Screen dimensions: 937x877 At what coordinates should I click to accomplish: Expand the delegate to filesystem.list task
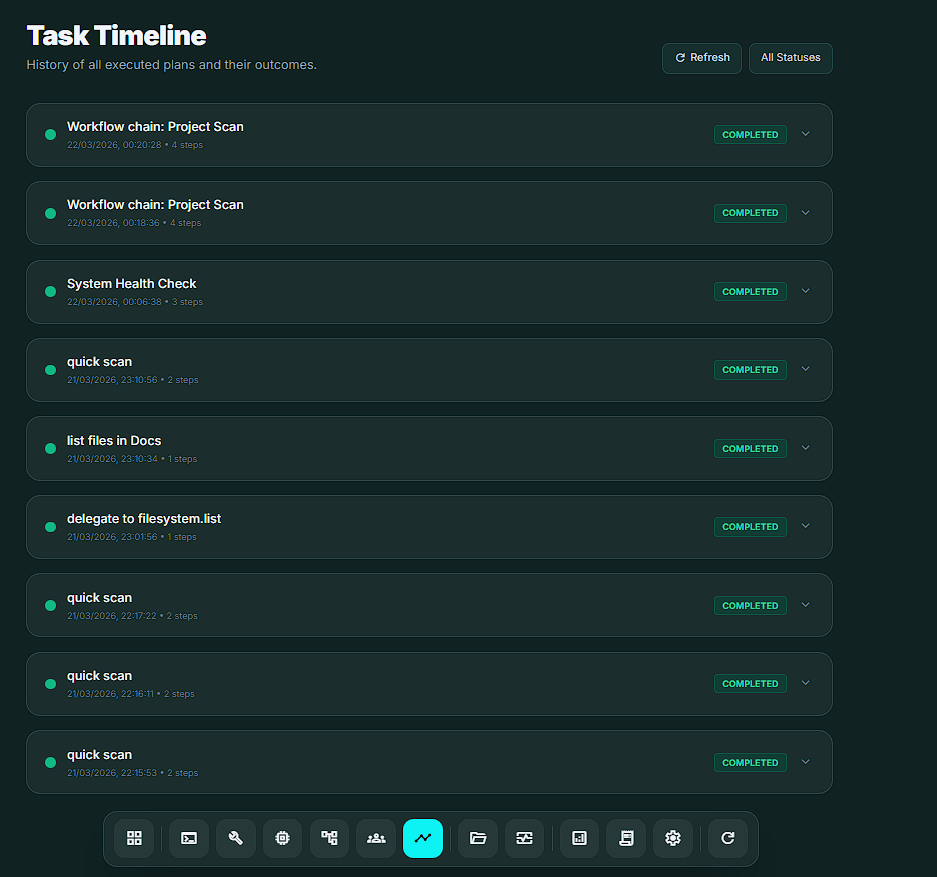pyautogui.click(x=806, y=526)
